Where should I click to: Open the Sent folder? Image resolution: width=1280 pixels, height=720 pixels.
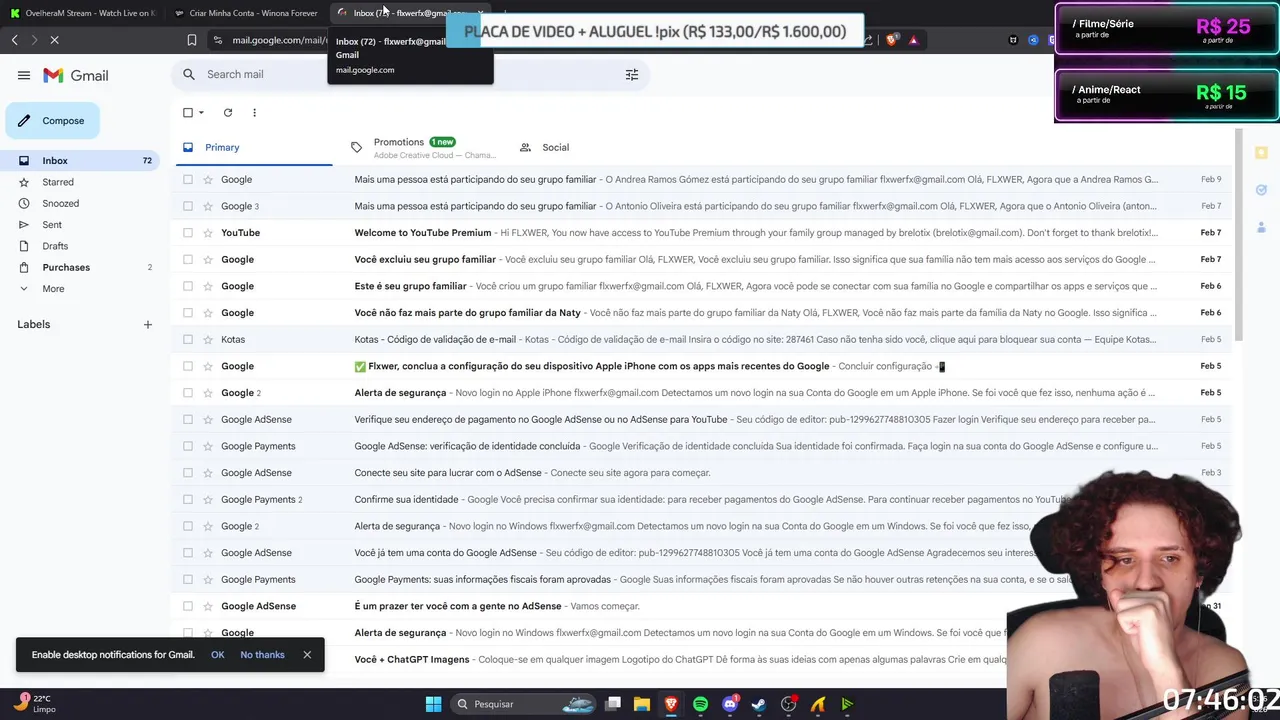pyautogui.click(x=52, y=225)
